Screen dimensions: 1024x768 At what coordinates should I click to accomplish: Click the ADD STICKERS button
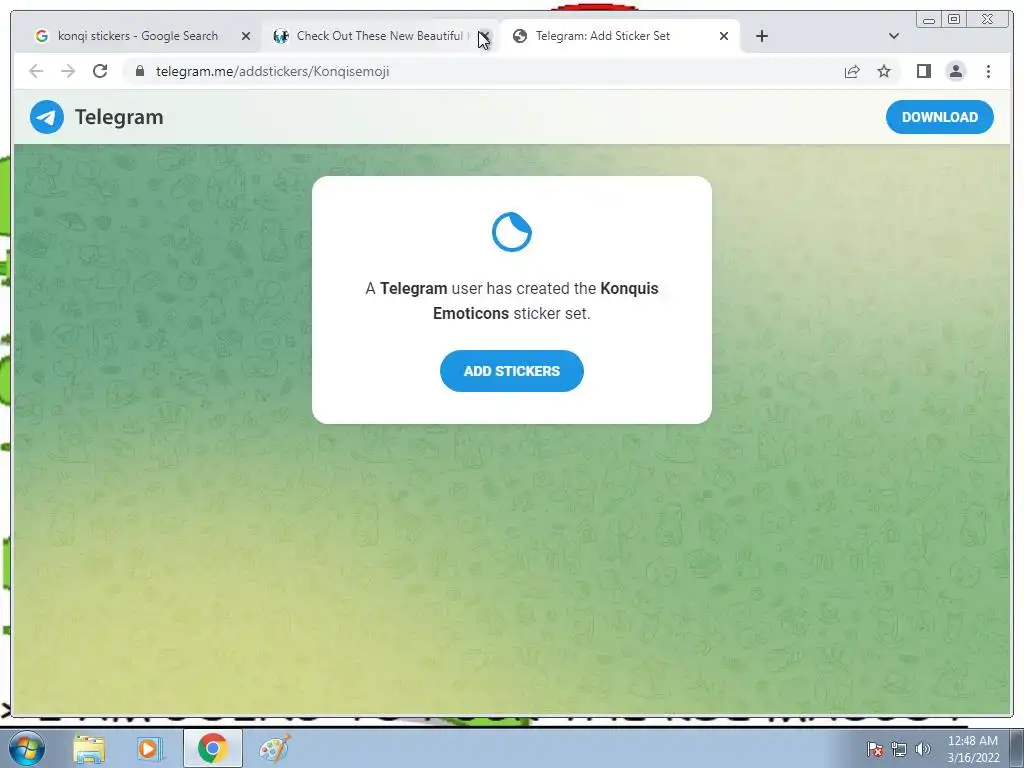click(511, 371)
